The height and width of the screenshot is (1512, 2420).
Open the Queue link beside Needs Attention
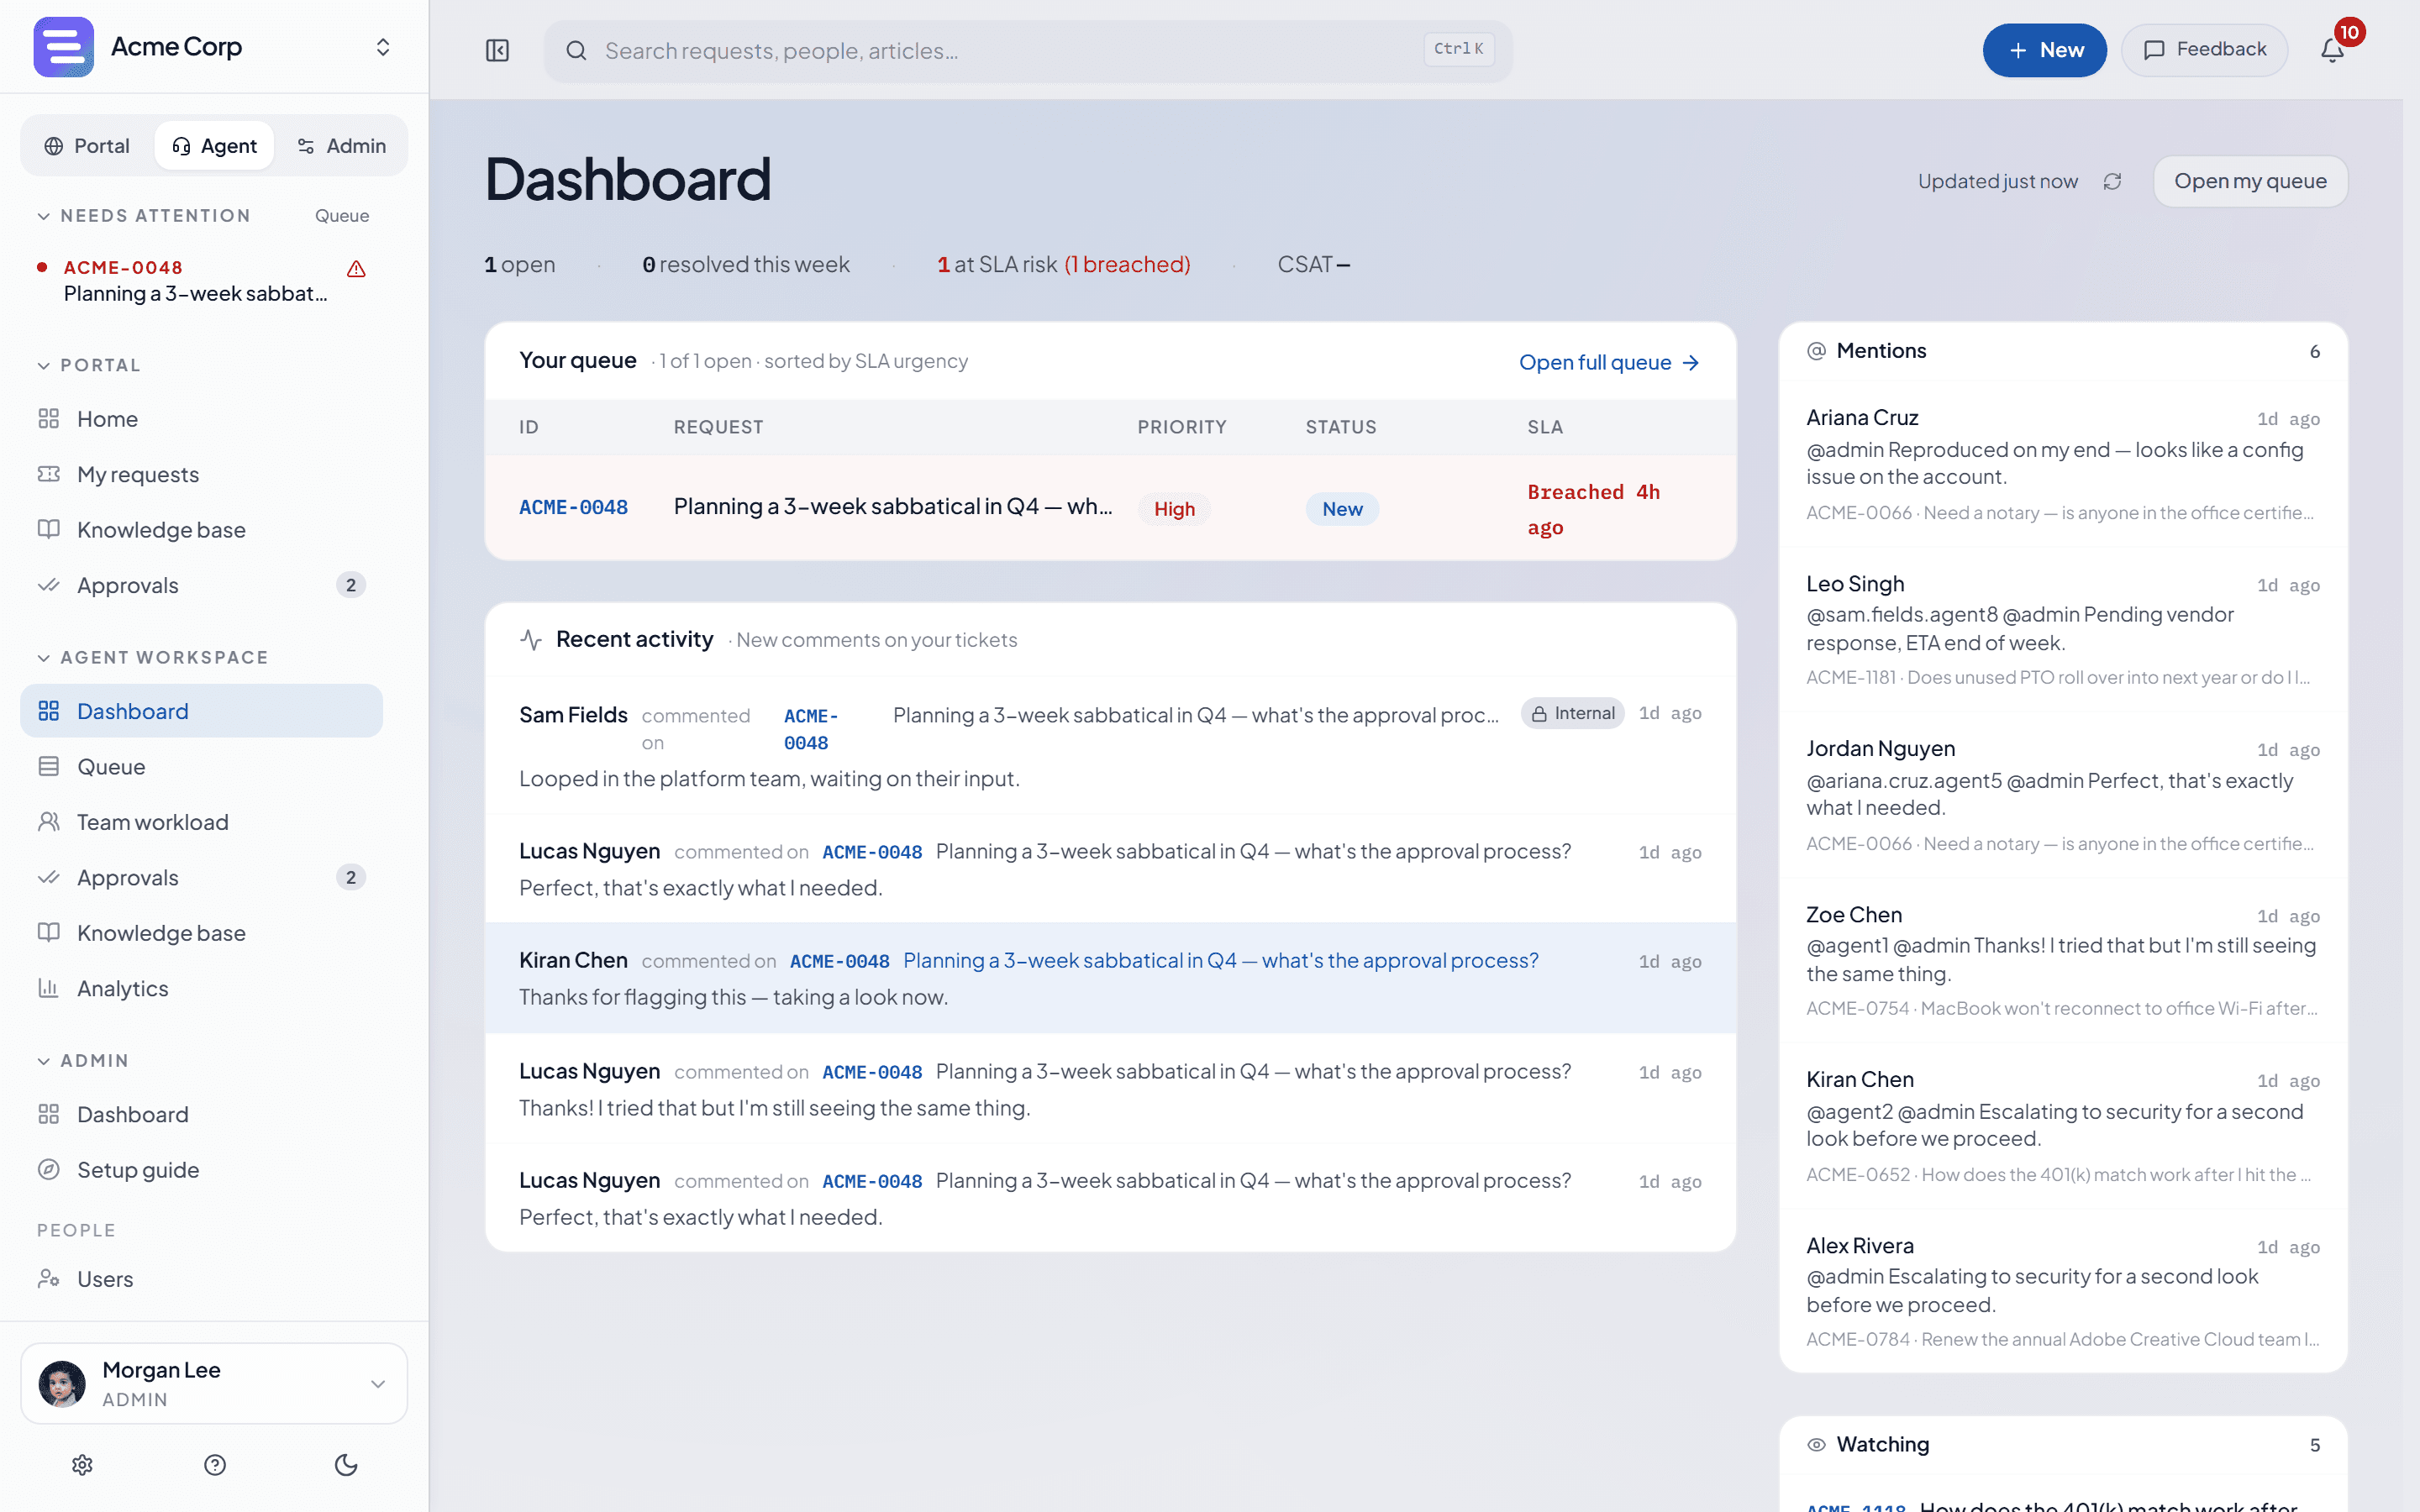click(342, 216)
